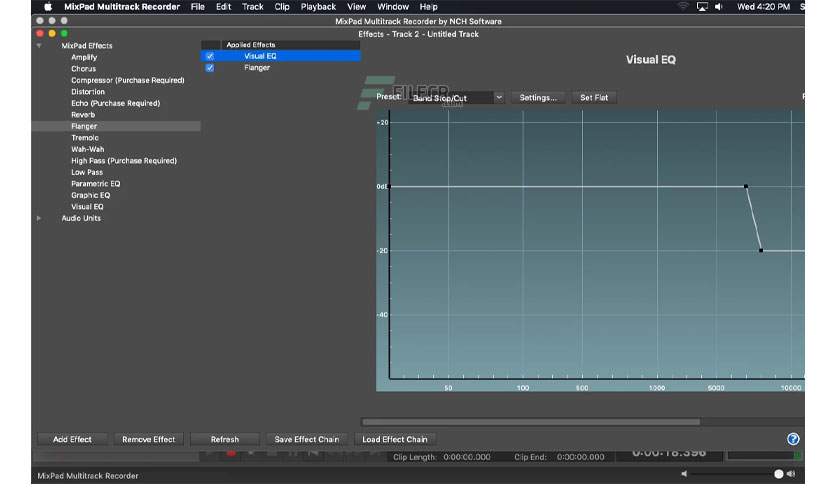The width and height of the screenshot is (836, 484).
Task: Select Wah-Wah in the effects list
Action: click(88, 149)
